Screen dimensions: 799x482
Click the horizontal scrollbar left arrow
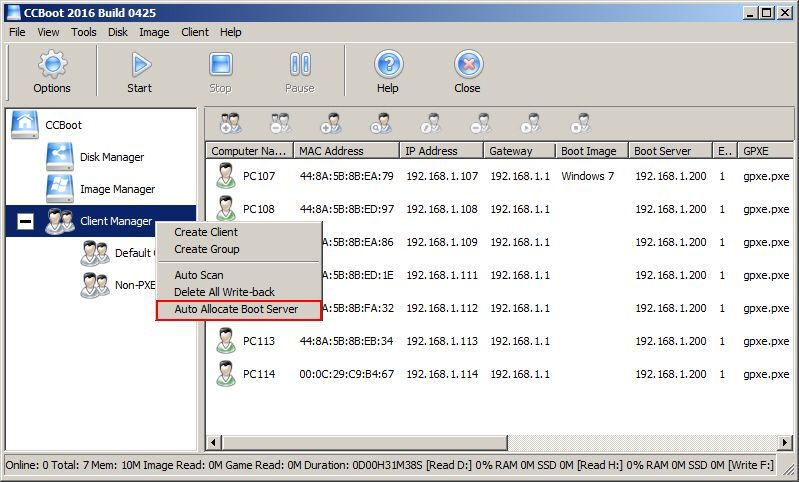pos(214,442)
